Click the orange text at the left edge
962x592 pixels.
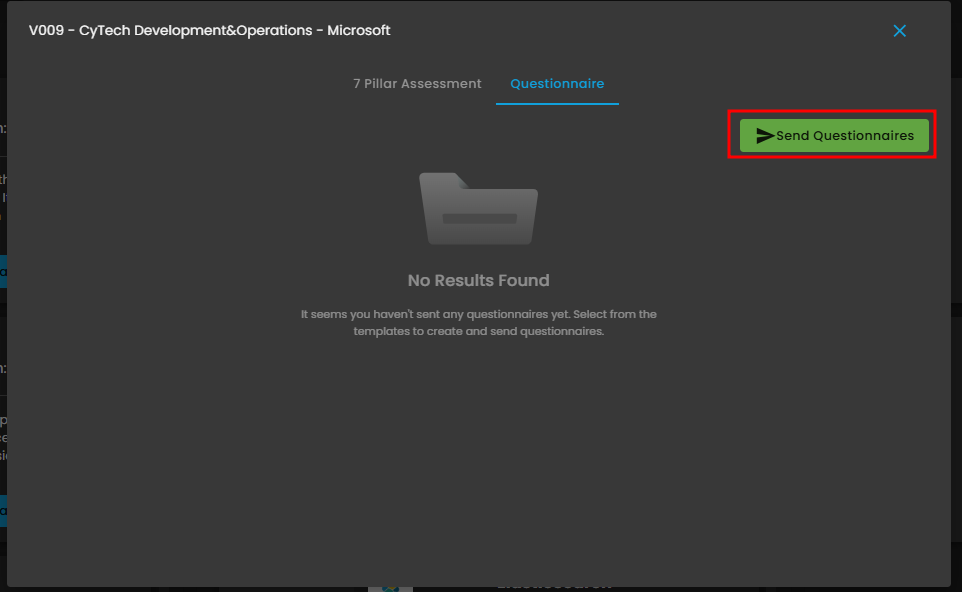3,181
